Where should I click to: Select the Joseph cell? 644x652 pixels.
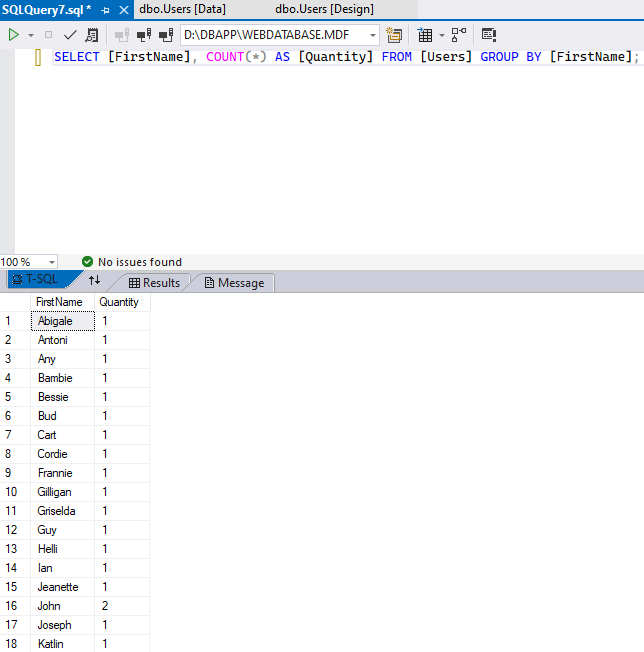(x=63, y=625)
